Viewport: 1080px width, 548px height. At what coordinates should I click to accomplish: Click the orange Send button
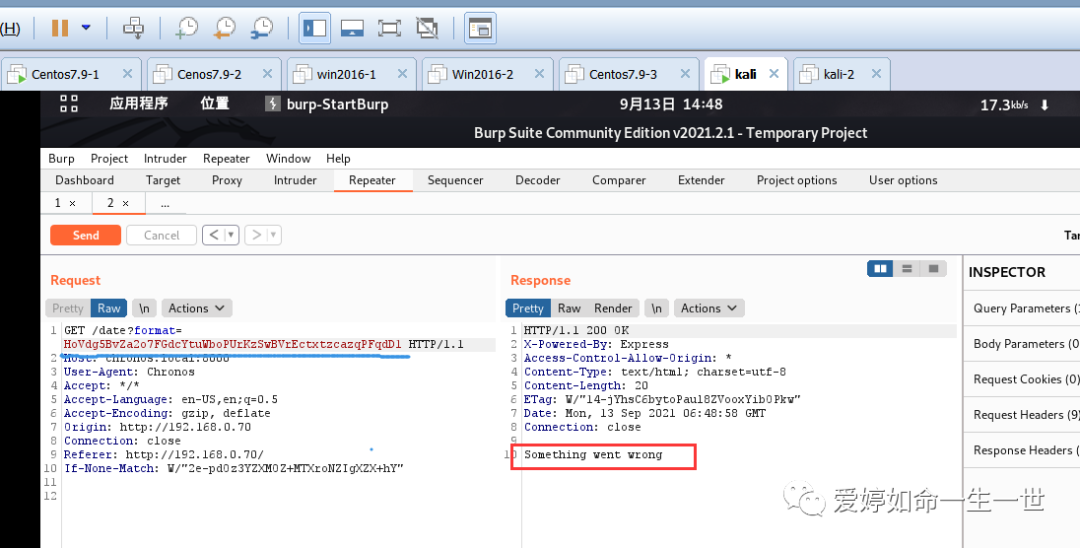pyautogui.click(x=85, y=235)
